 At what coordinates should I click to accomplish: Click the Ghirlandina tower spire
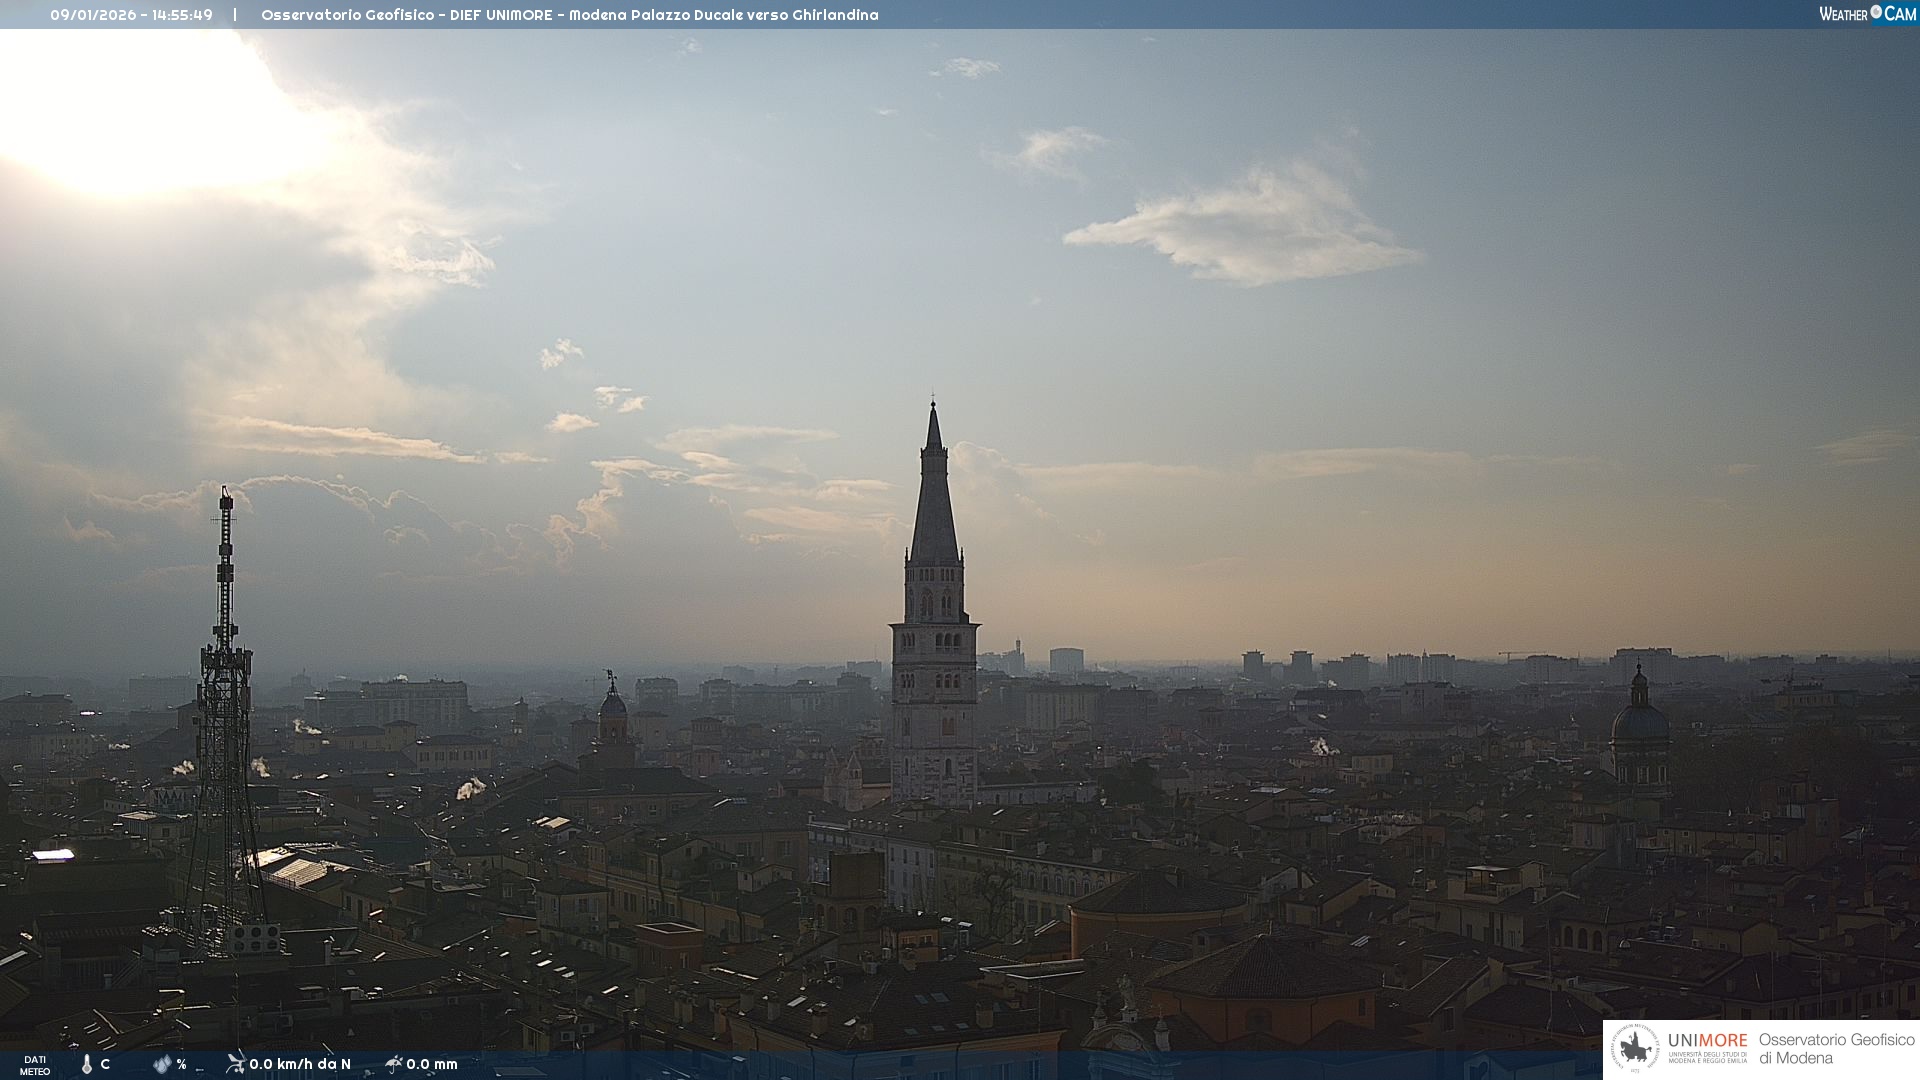pyautogui.click(x=934, y=490)
